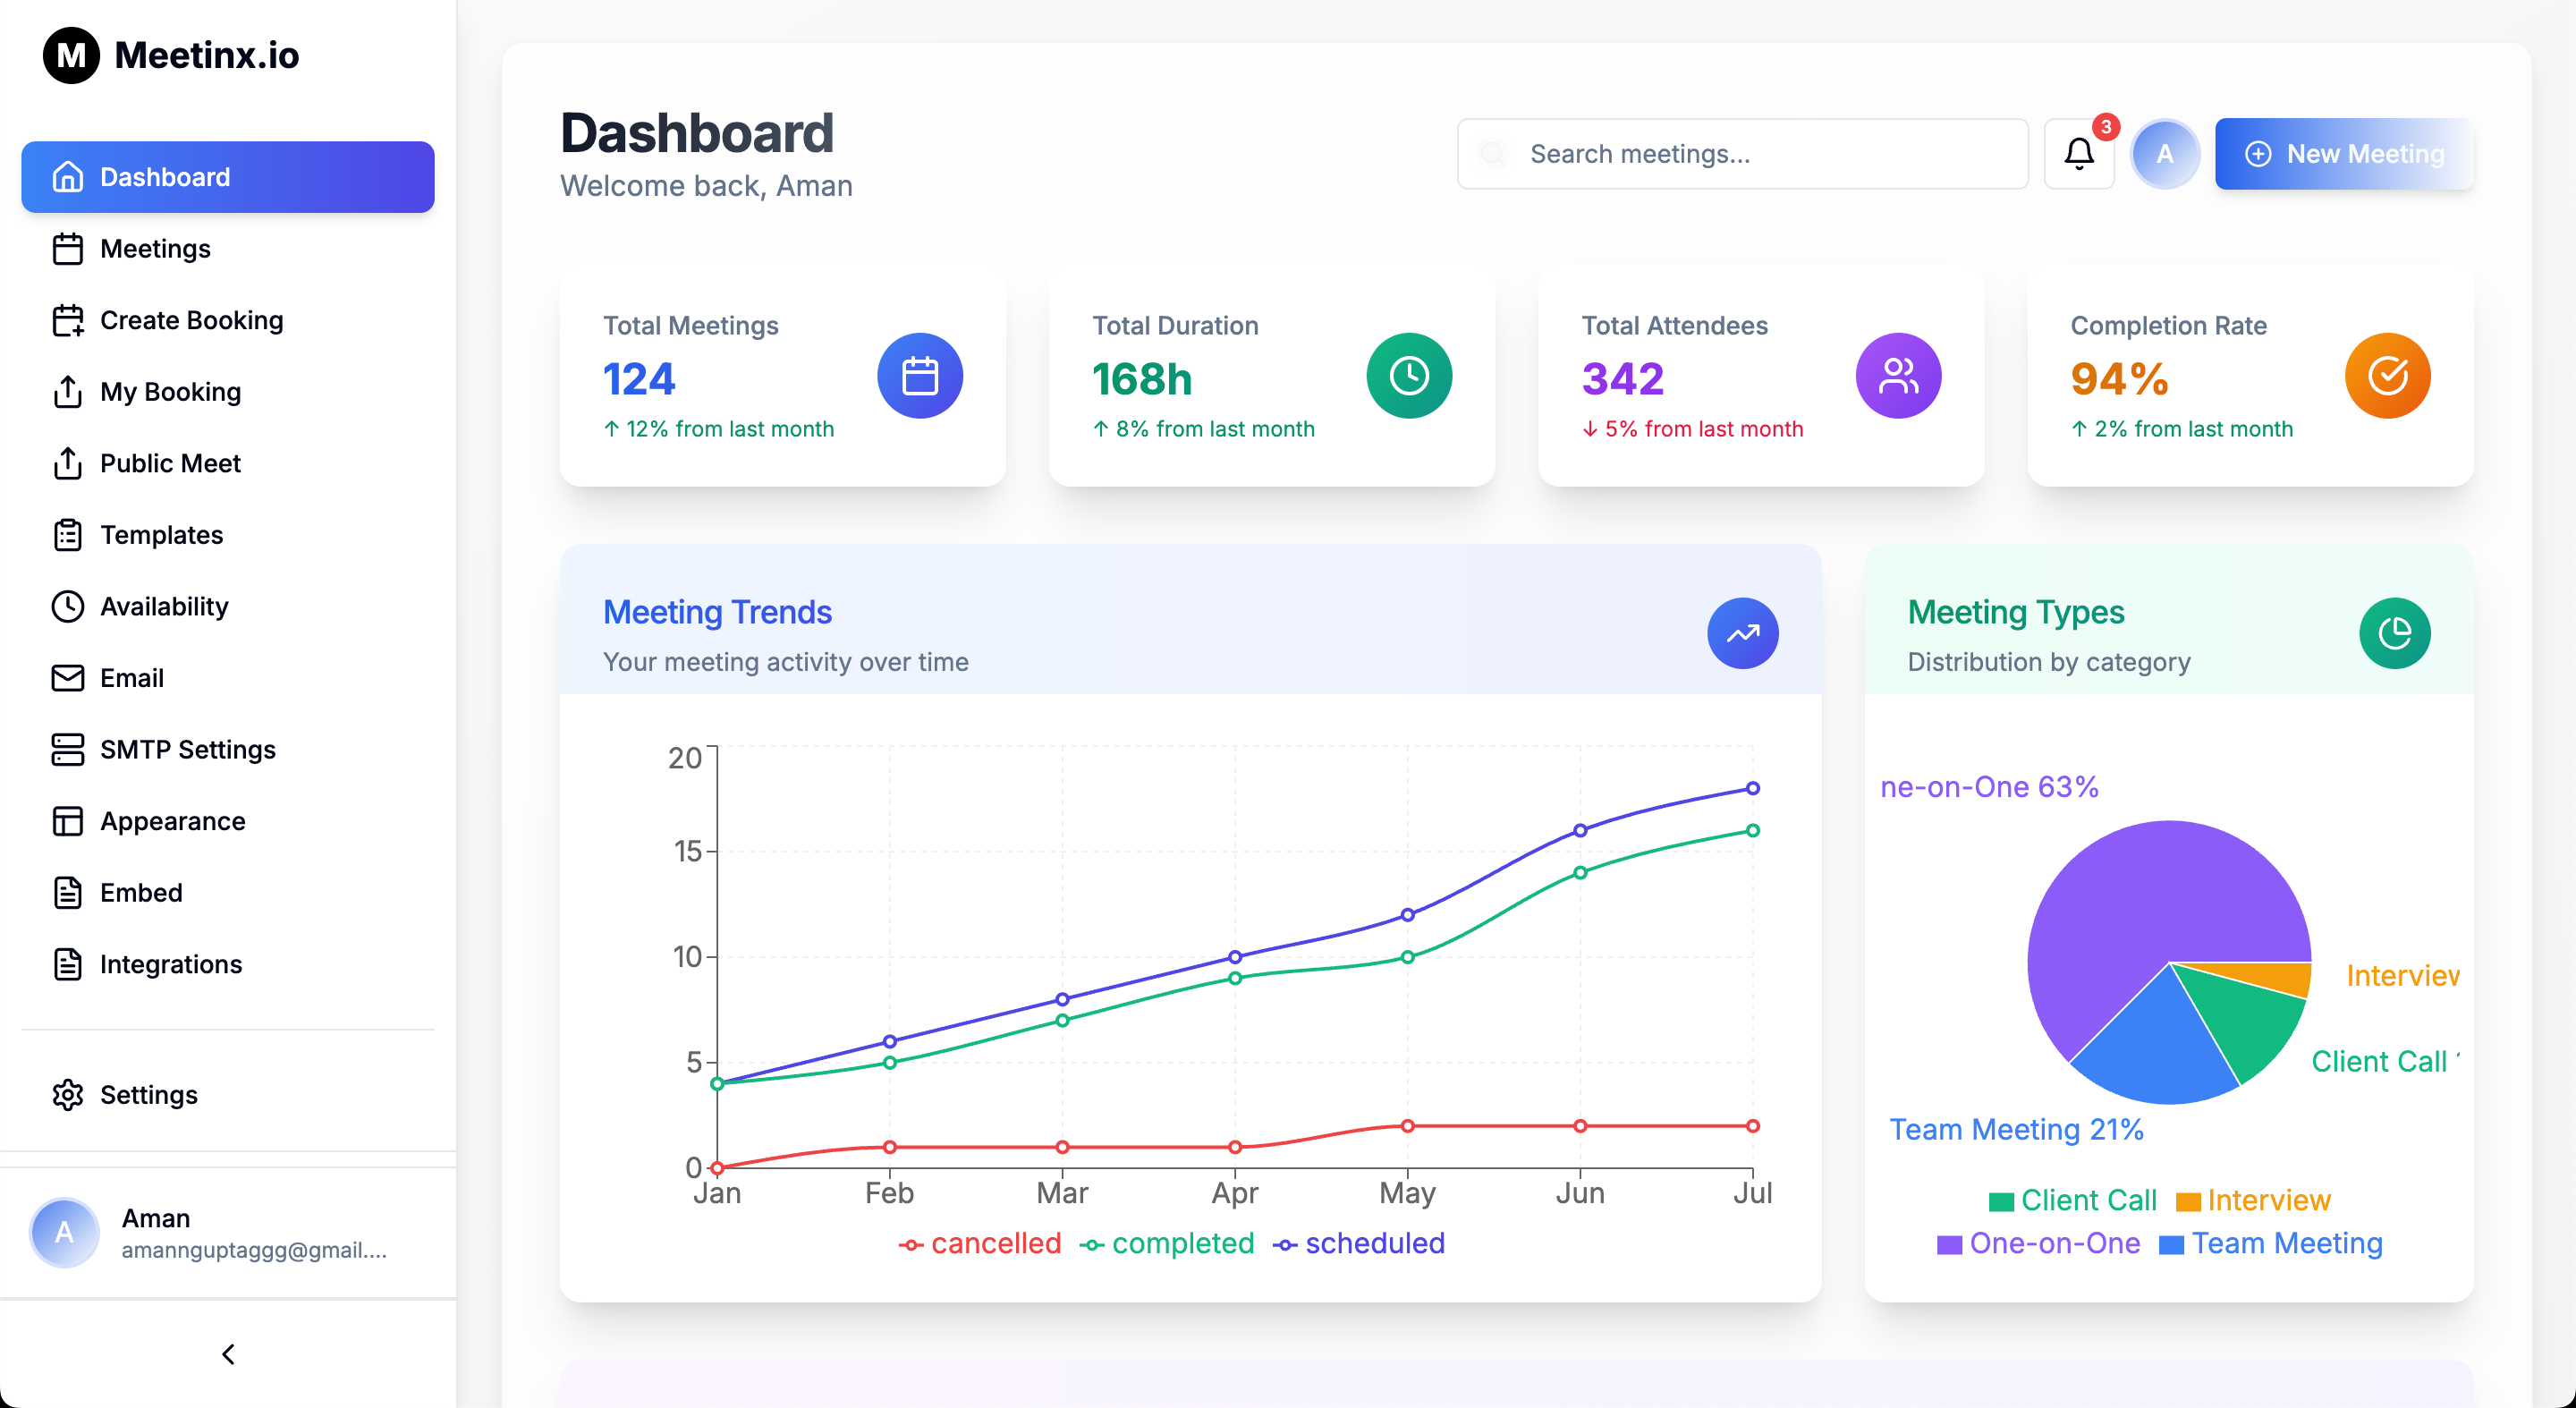Click the calendar icon on Total Meetings card
Screen dimensions: 2576x1408
(x=920, y=375)
